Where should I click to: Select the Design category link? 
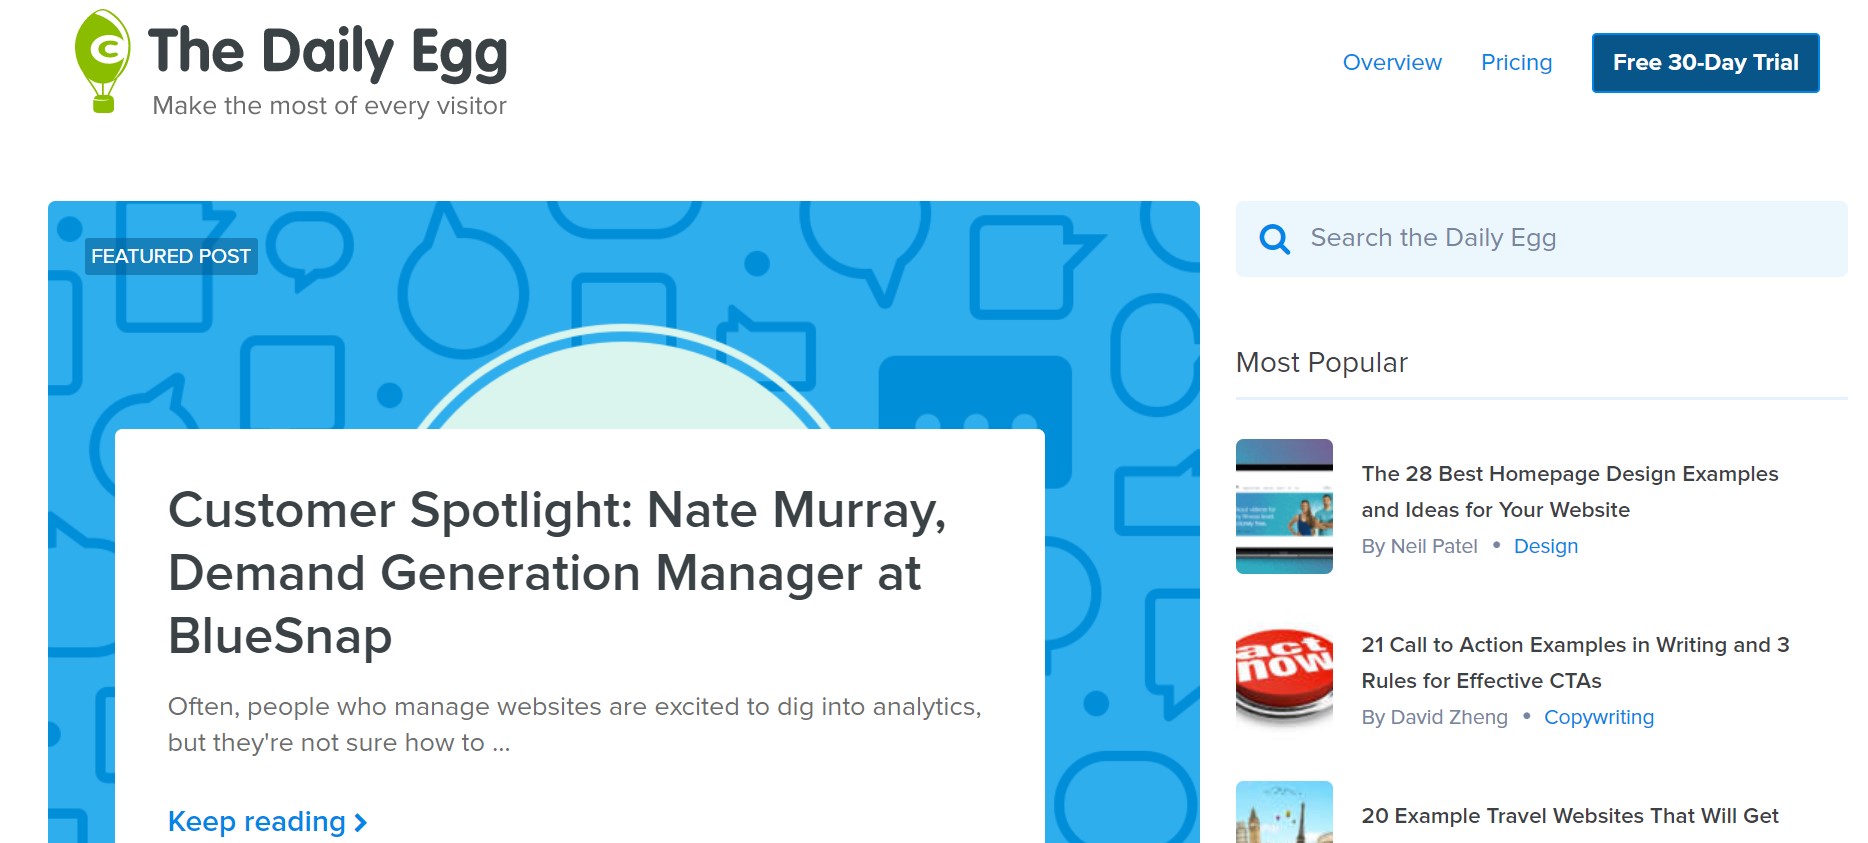point(1545,546)
